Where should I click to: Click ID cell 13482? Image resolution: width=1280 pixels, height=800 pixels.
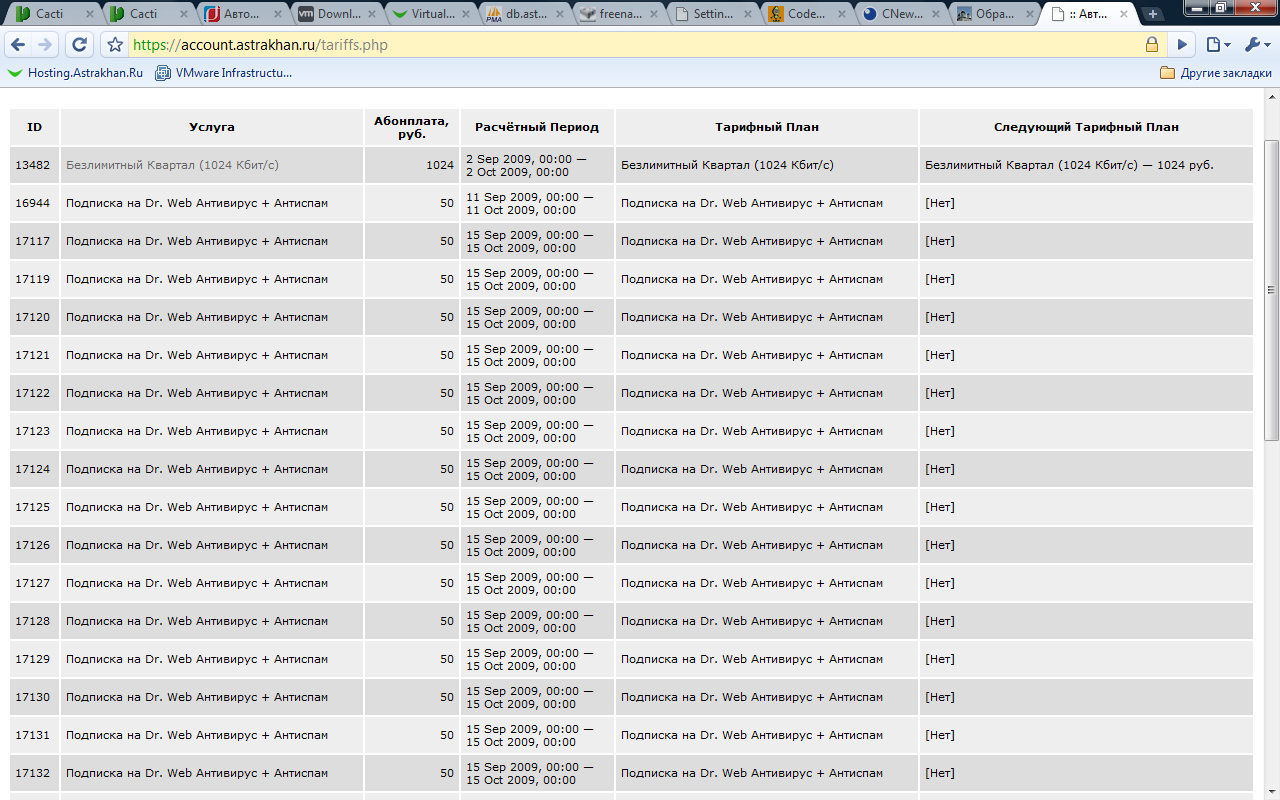point(35,165)
